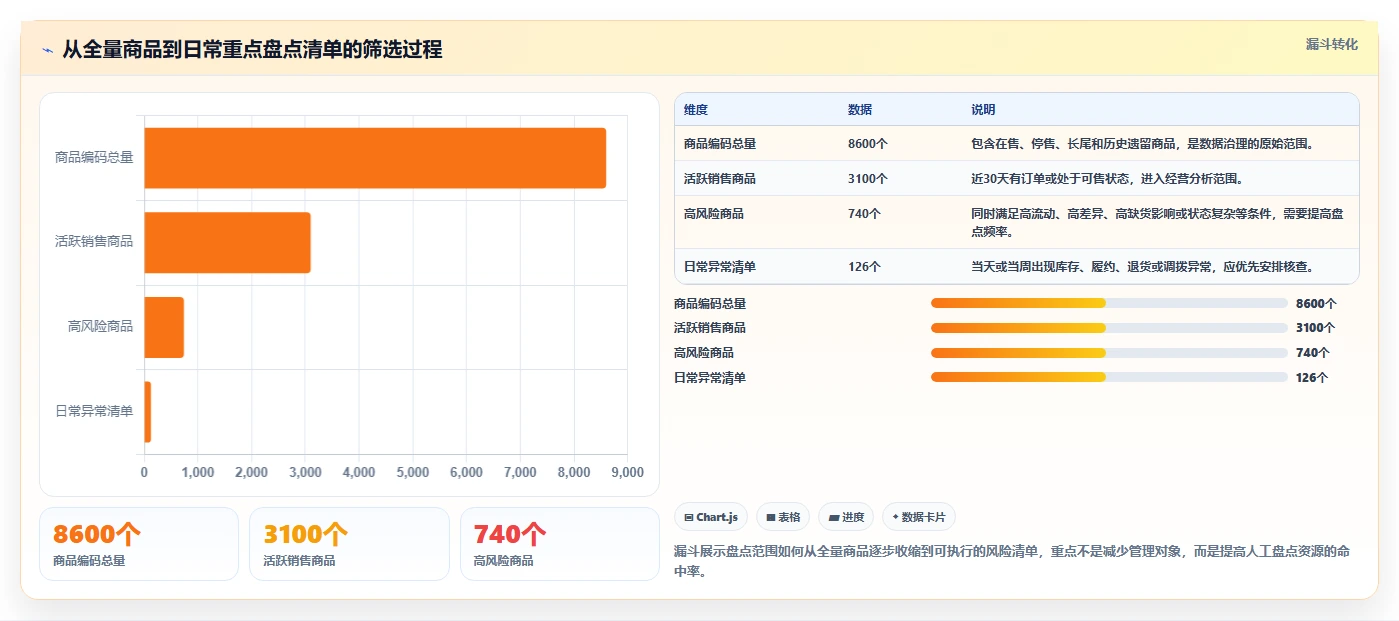Click table value 740个

[865, 214]
